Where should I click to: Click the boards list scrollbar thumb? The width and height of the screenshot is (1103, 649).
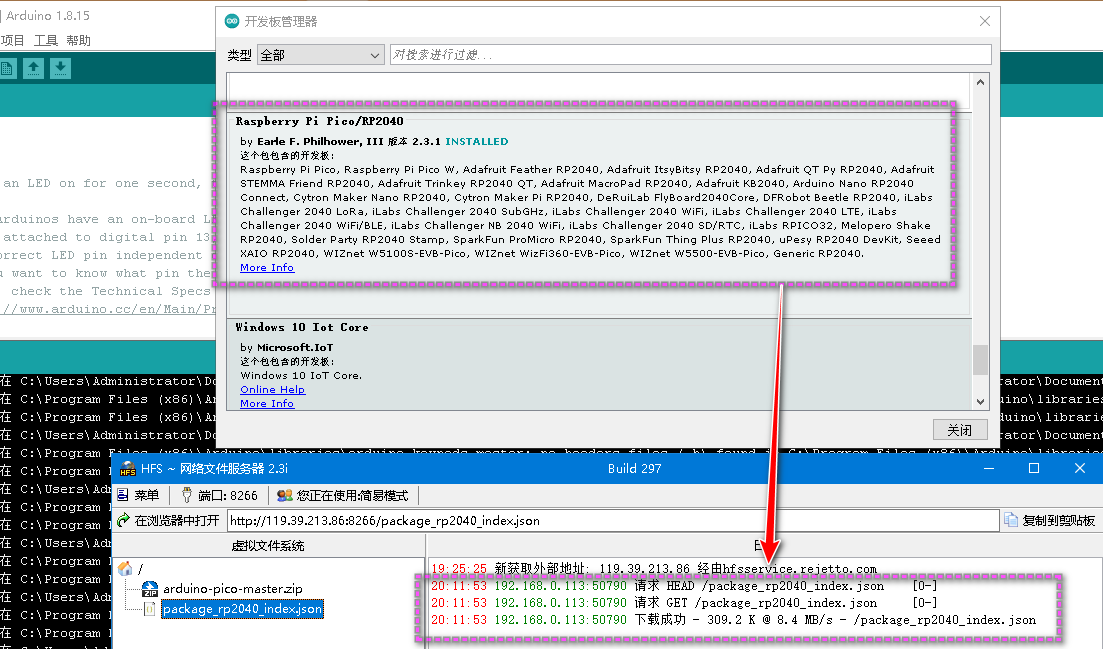[981, 359]
